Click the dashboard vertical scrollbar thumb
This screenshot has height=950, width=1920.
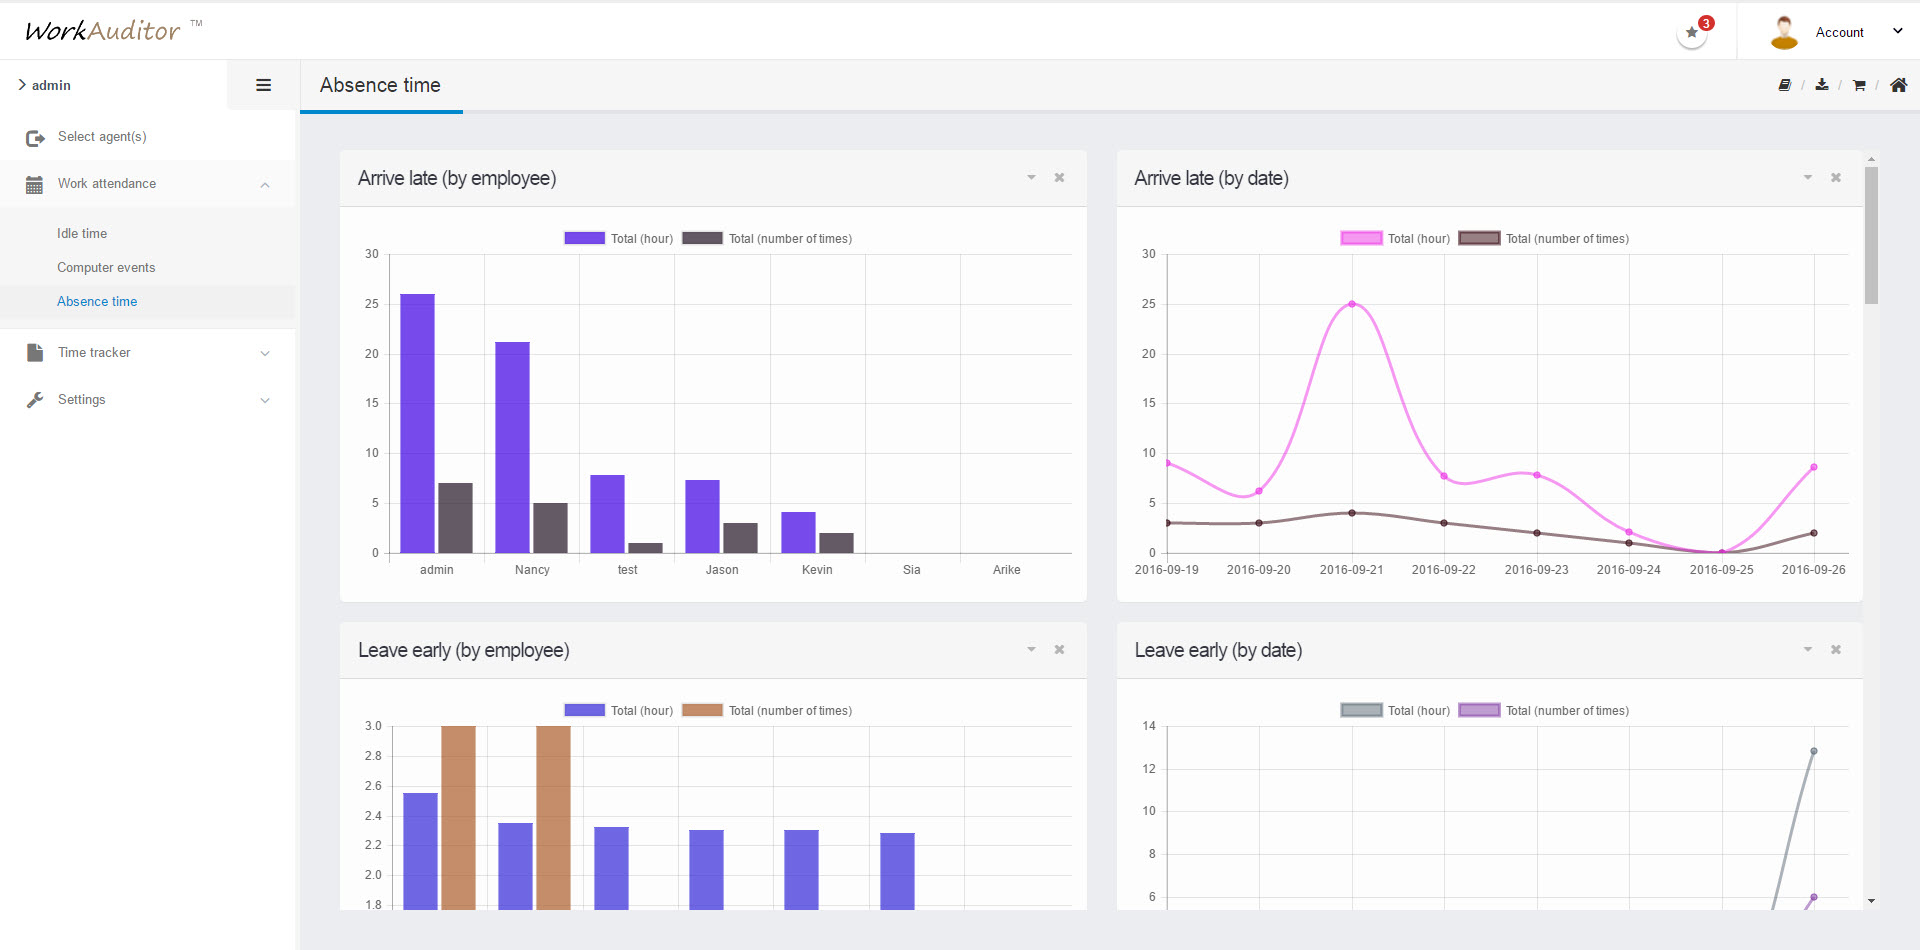coord(1871,235)
